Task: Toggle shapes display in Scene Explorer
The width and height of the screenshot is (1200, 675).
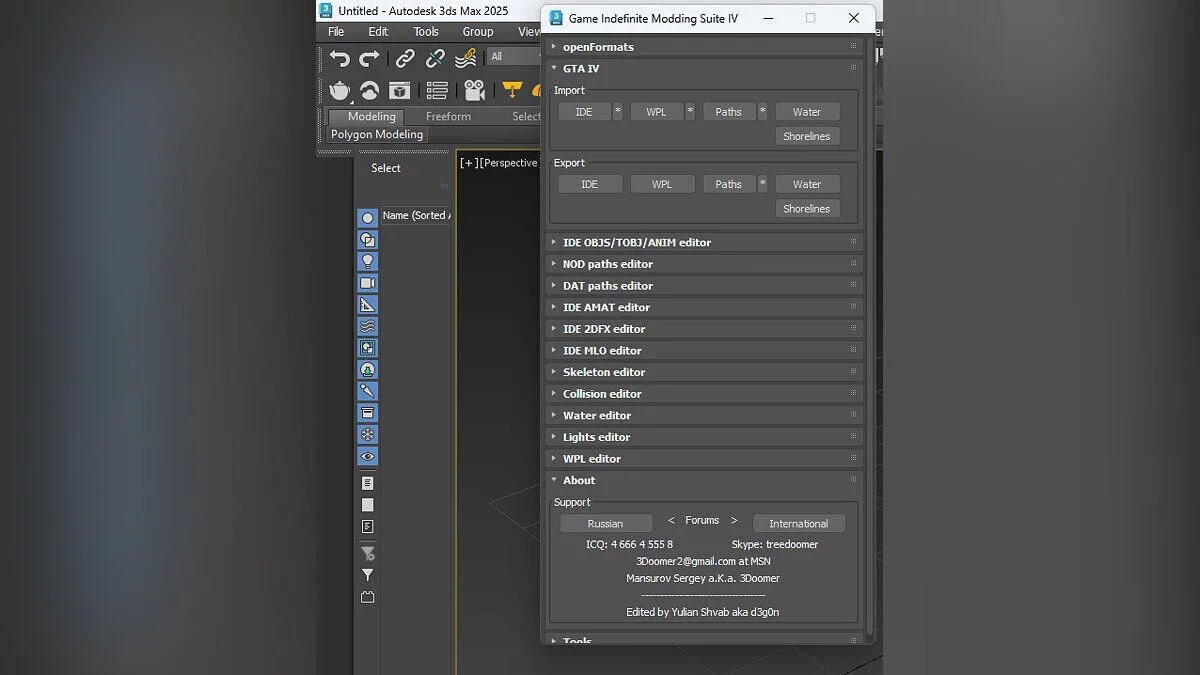Action: point(368,240)
